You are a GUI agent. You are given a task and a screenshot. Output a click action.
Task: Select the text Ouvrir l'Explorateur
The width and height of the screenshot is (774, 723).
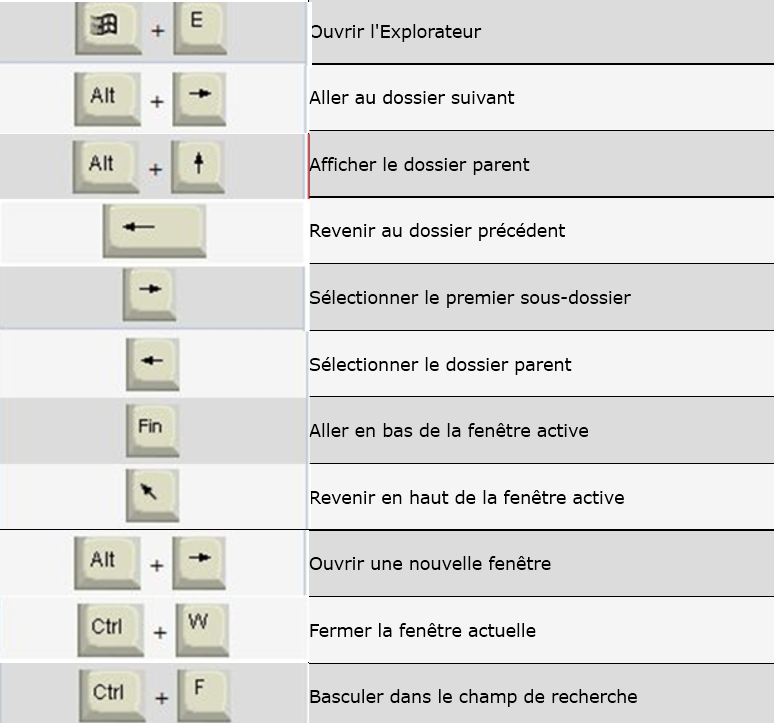395,32
